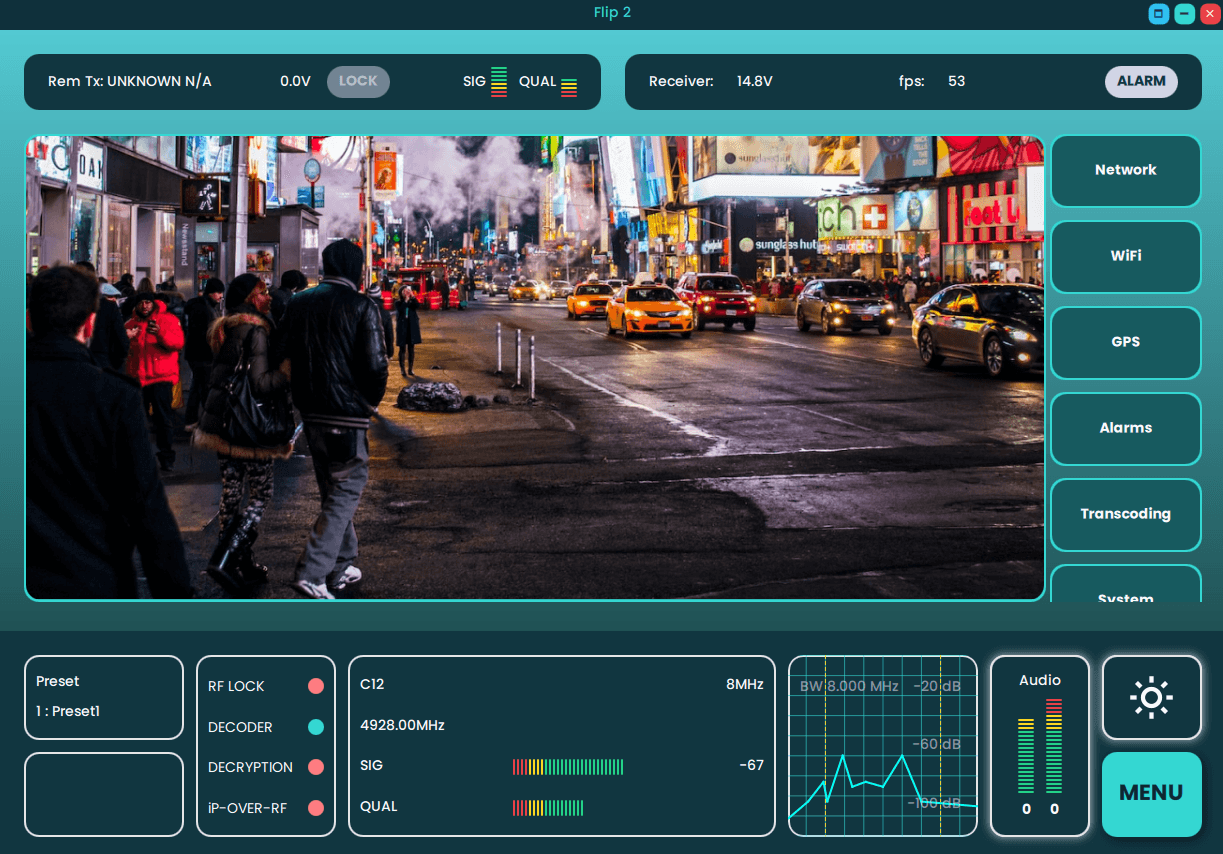Click the top-bar QUAL level meter

tap(569, 88)
